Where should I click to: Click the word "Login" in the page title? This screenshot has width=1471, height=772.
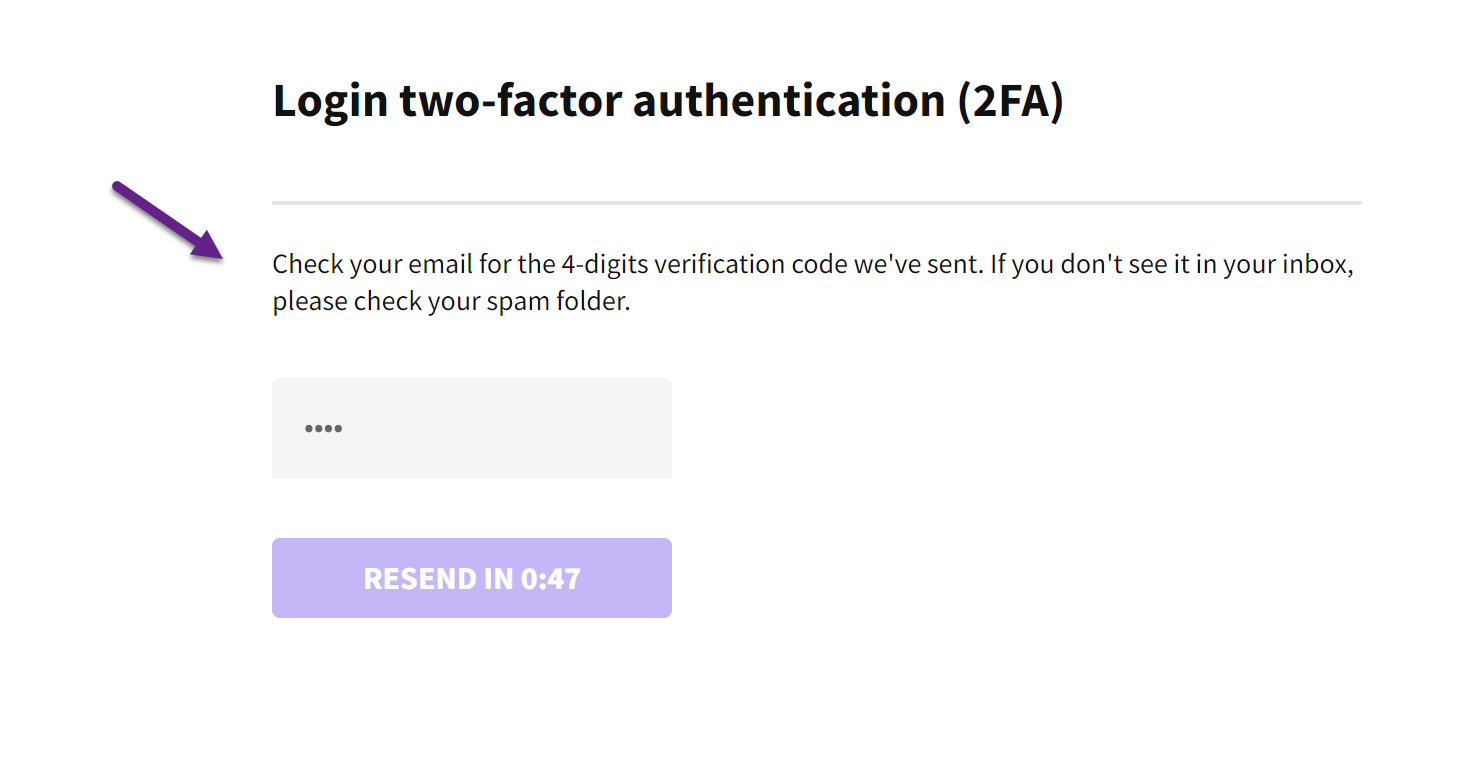pyautogui.click(x=329, y=101)
